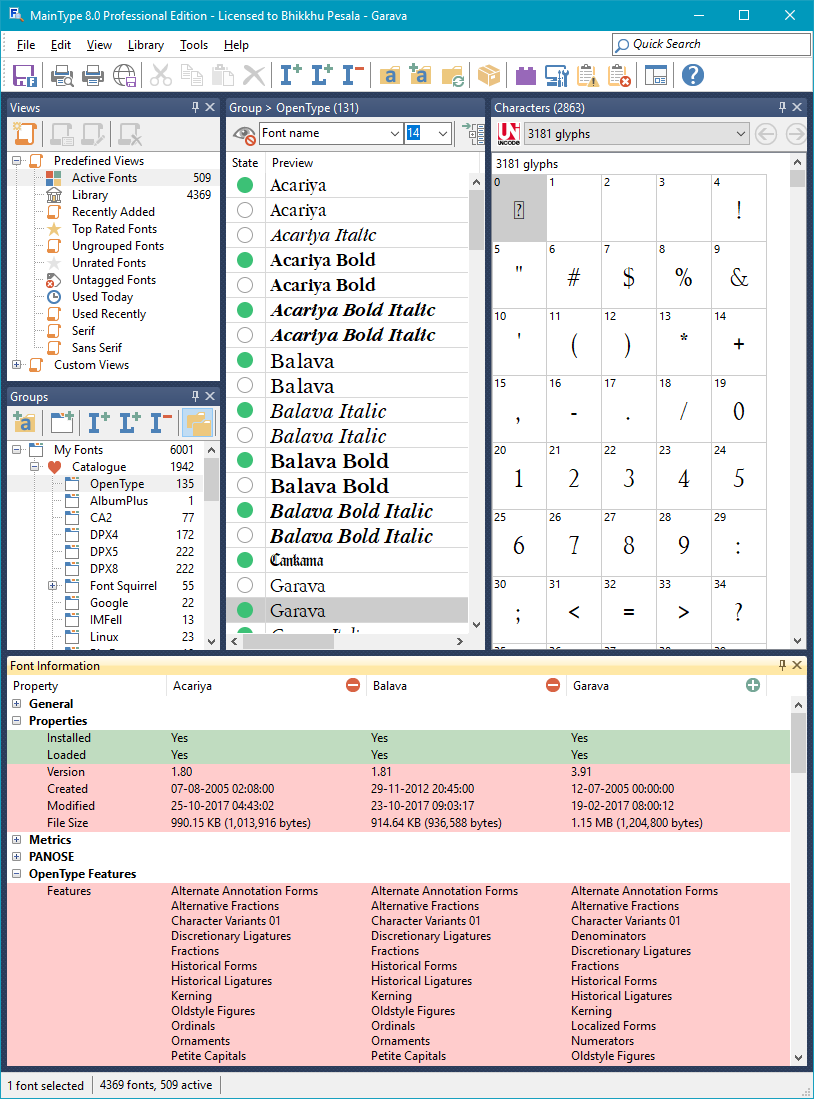Viewport: 814px width, 1099px height.
Task: Click the '+a' folder icon in the Groups panel
Action: (x=25, y=423)
